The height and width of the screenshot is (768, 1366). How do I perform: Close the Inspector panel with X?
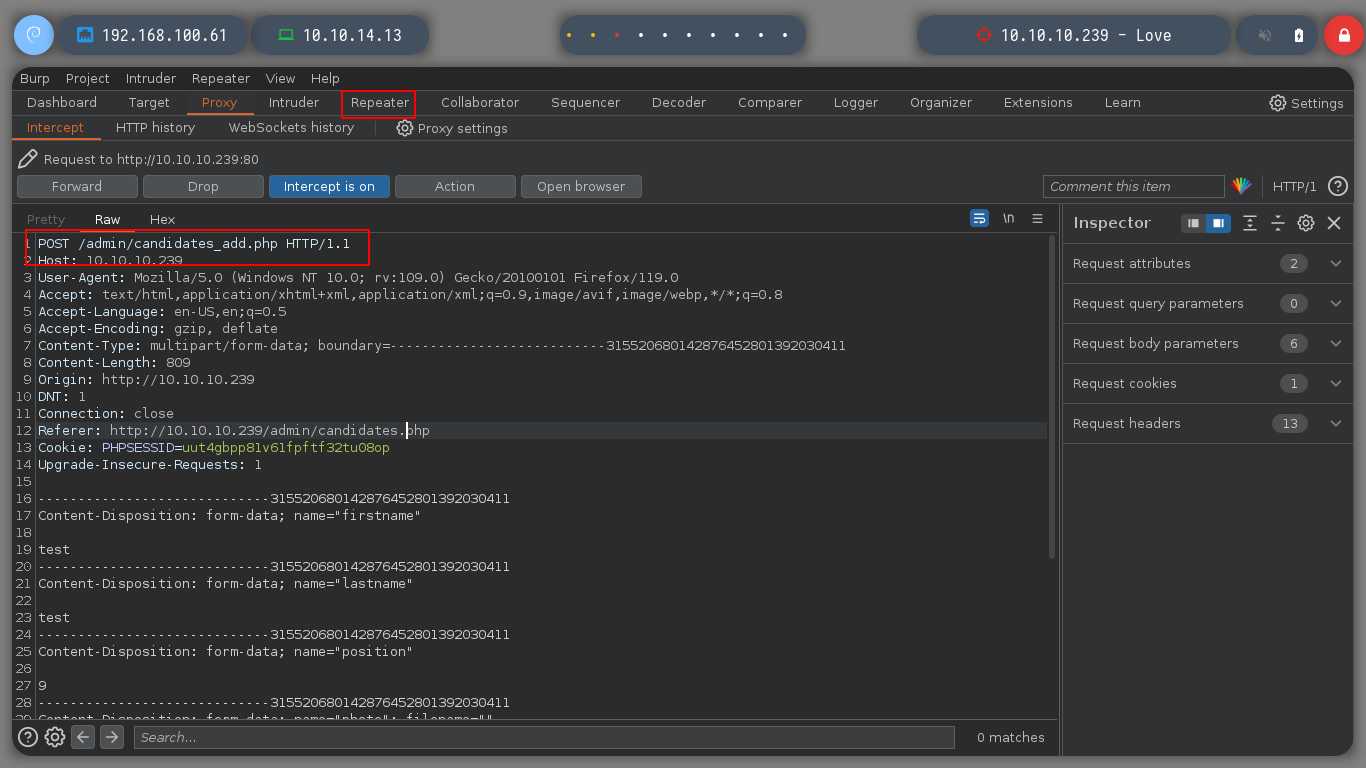point(1334,223)
